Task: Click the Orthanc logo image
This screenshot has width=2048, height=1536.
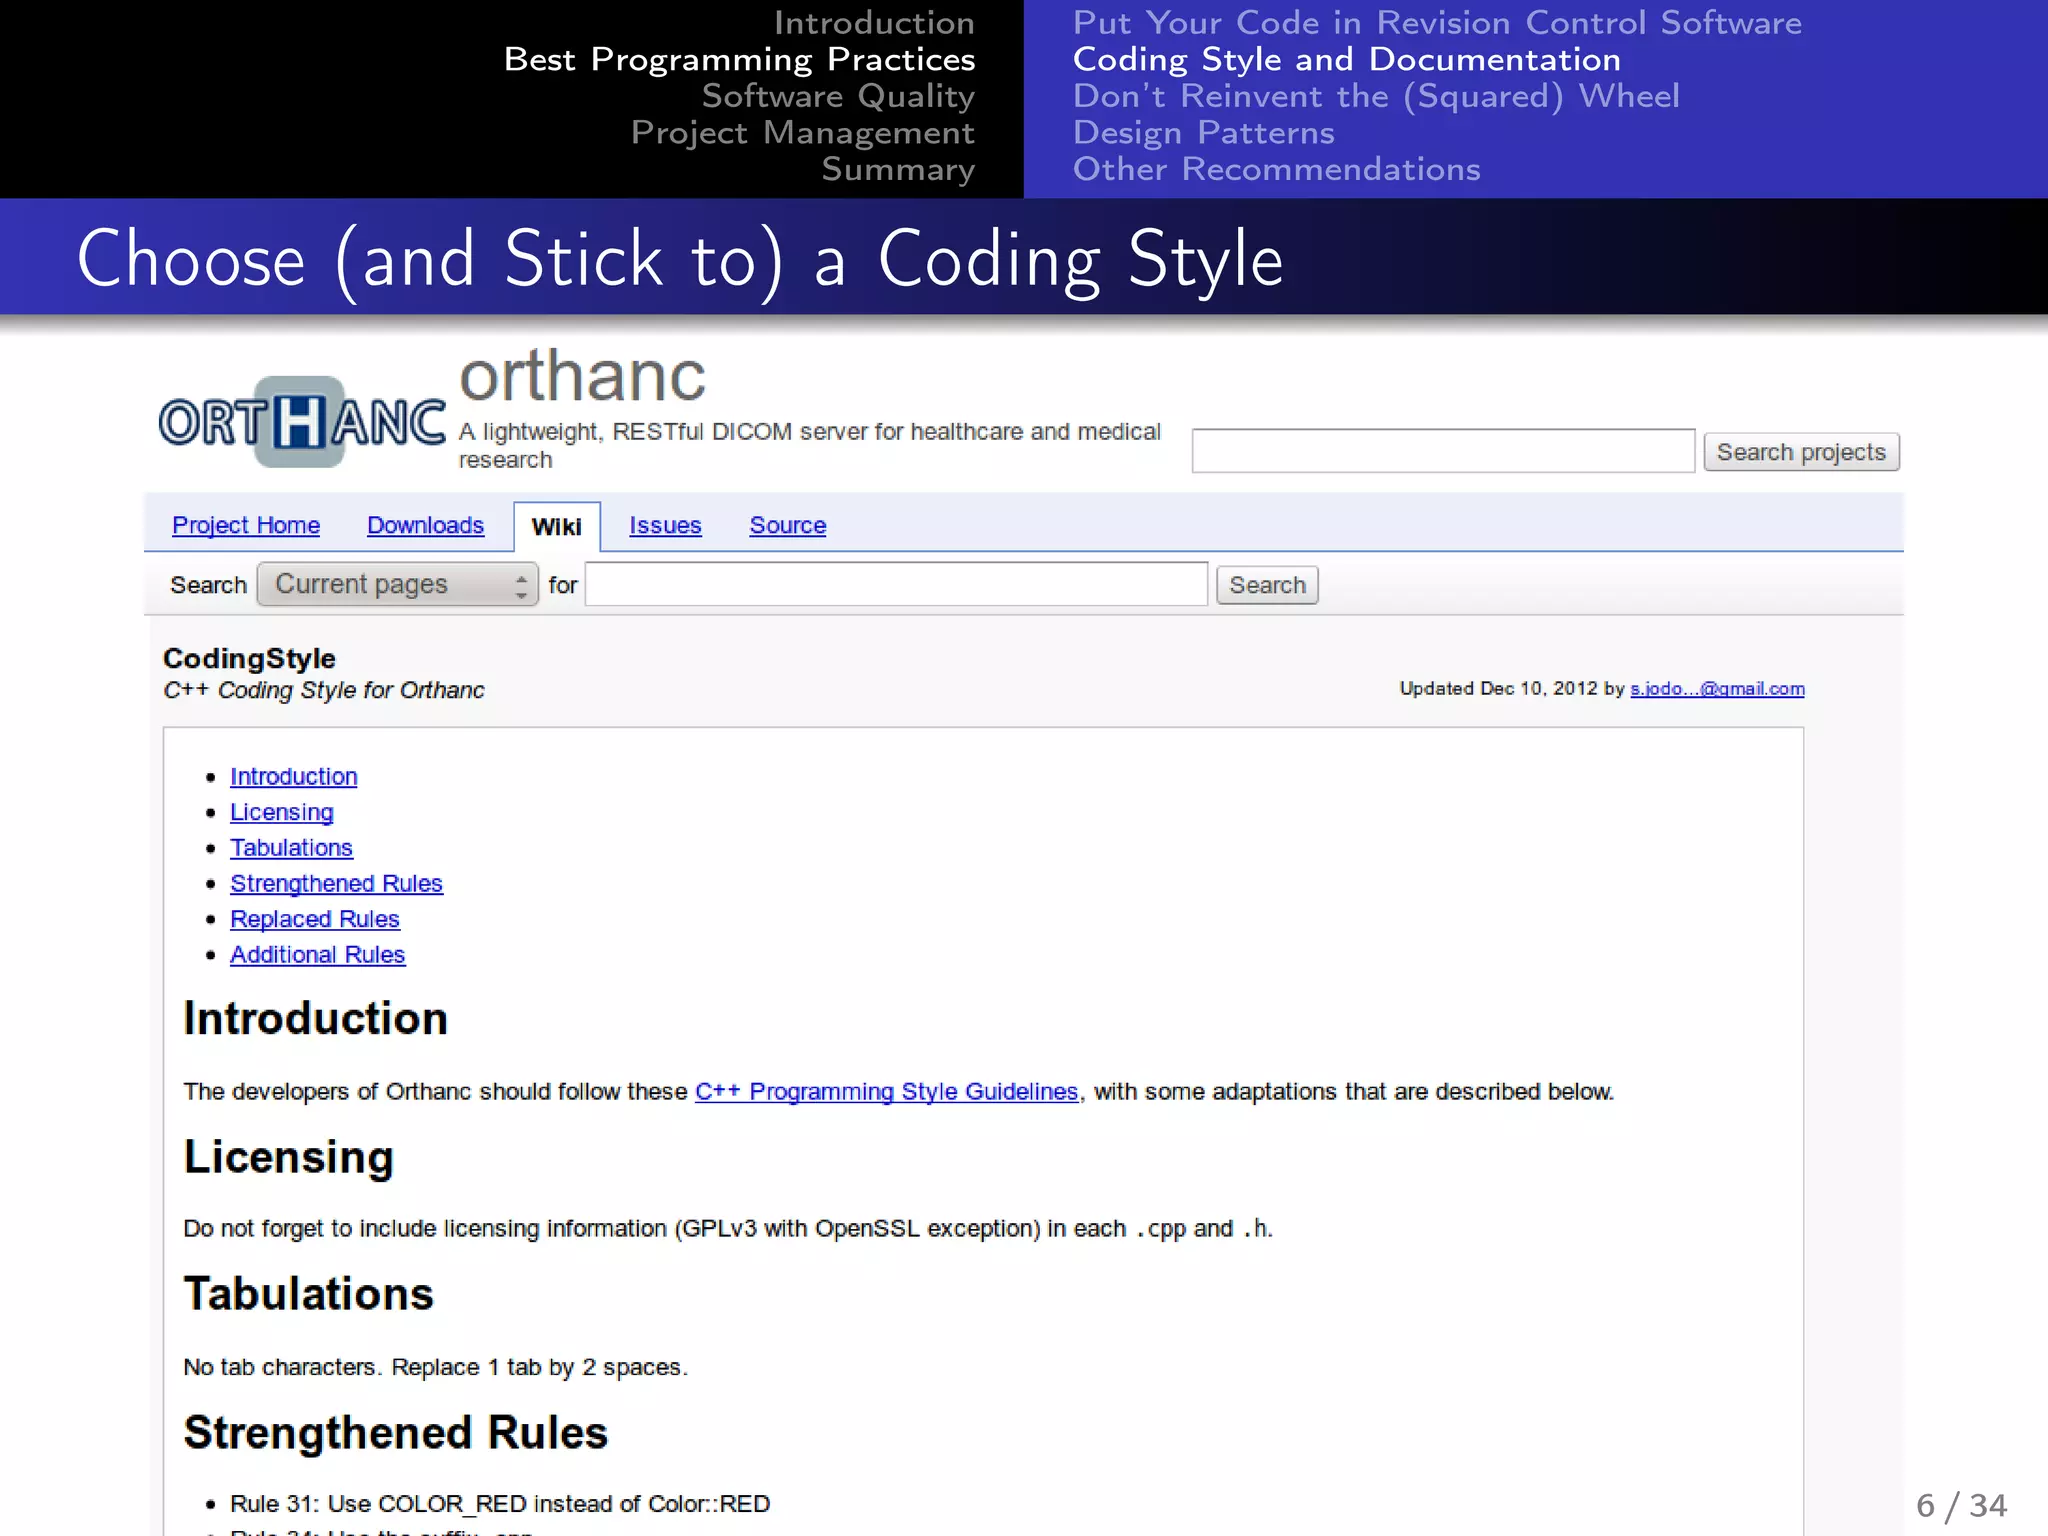Action: [x=302, y=421]
